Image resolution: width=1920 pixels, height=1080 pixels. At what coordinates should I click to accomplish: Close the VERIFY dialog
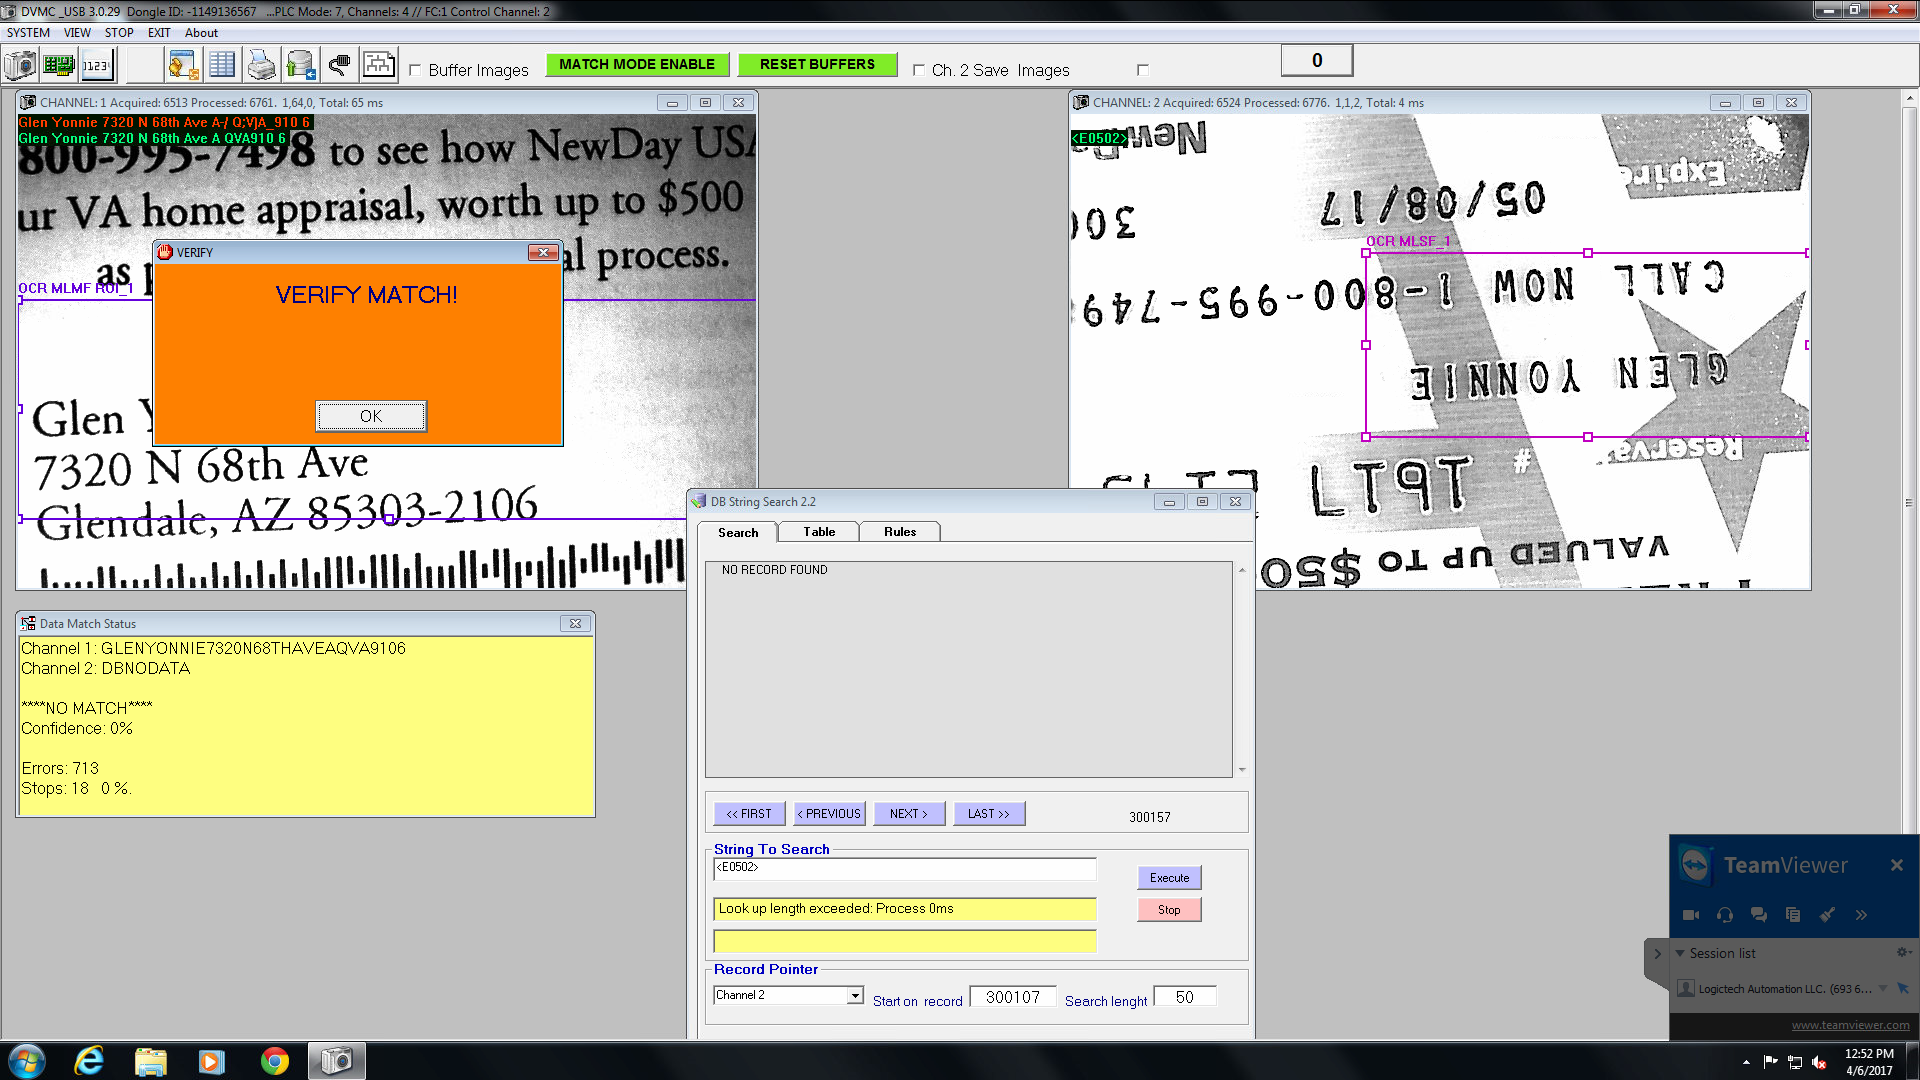[x=543, y=252]
